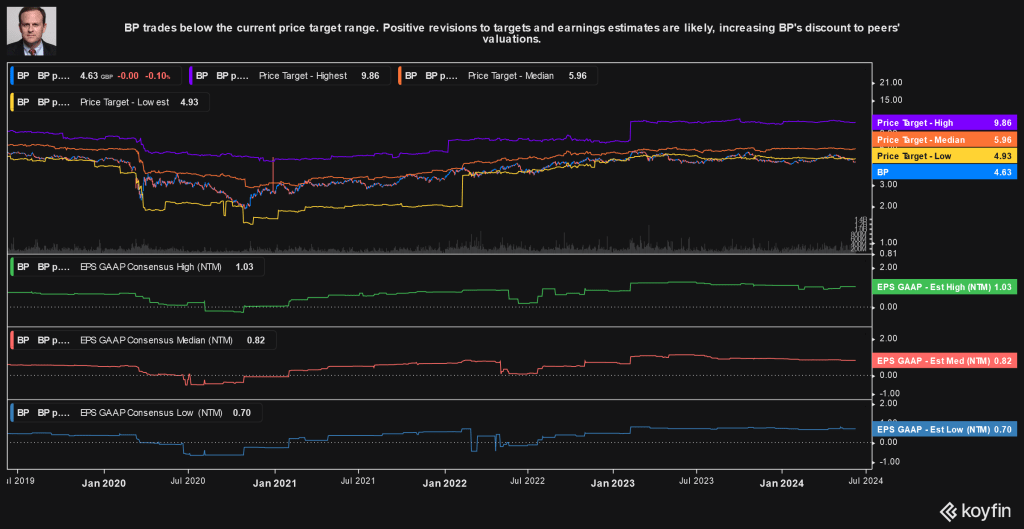Click Jan 2022 on the time axis

[x=445, y=482]
